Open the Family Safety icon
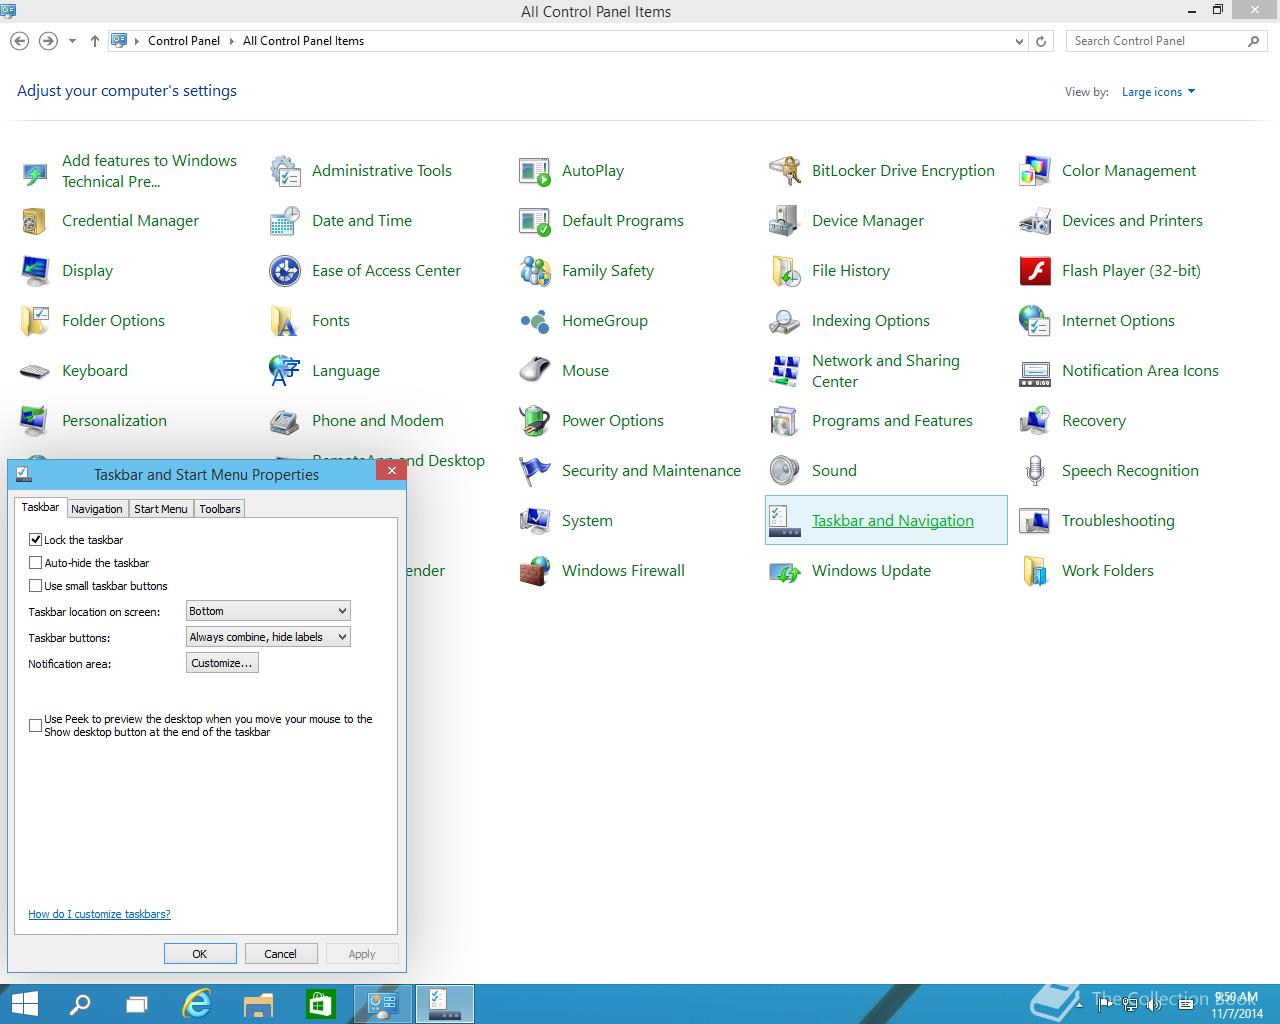Viewport: 1280px width, 1024px height. tap(535, 271)
